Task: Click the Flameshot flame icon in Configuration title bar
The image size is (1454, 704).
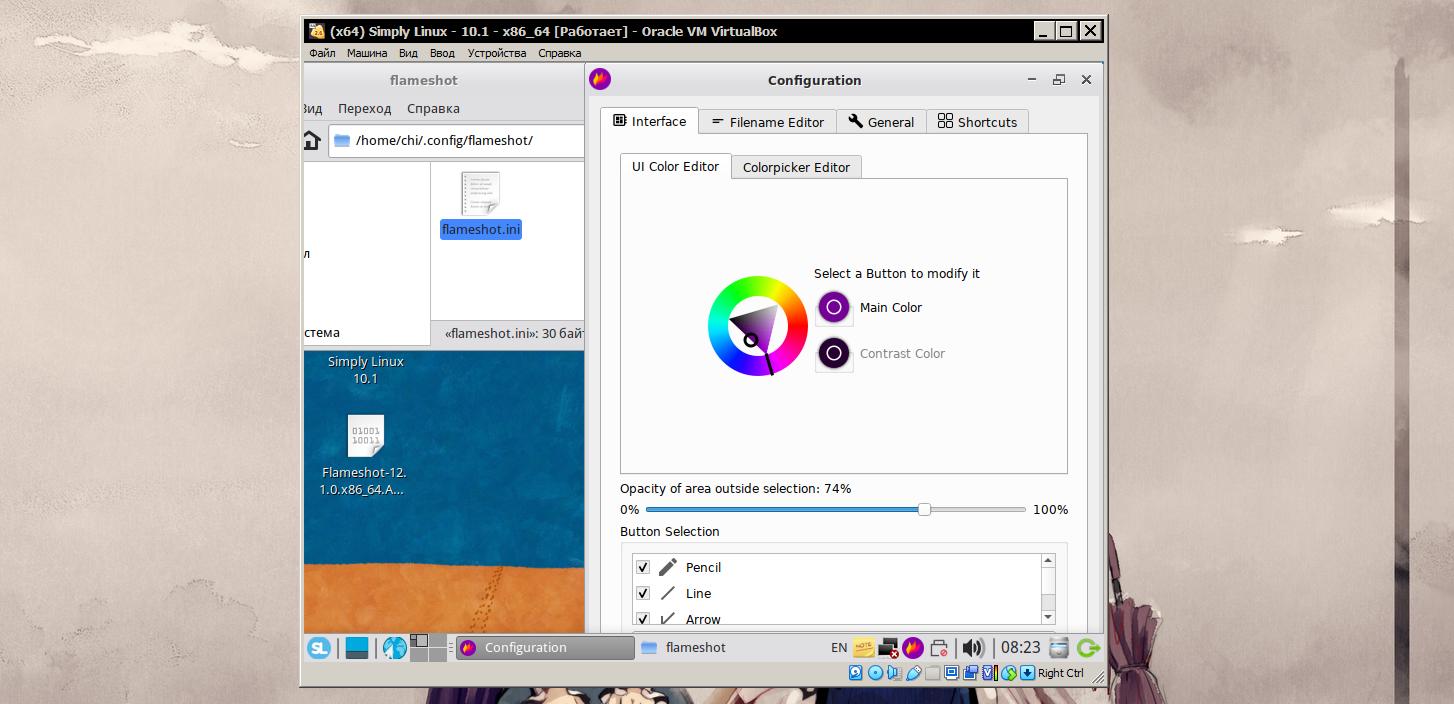Action: pos(600,79)
